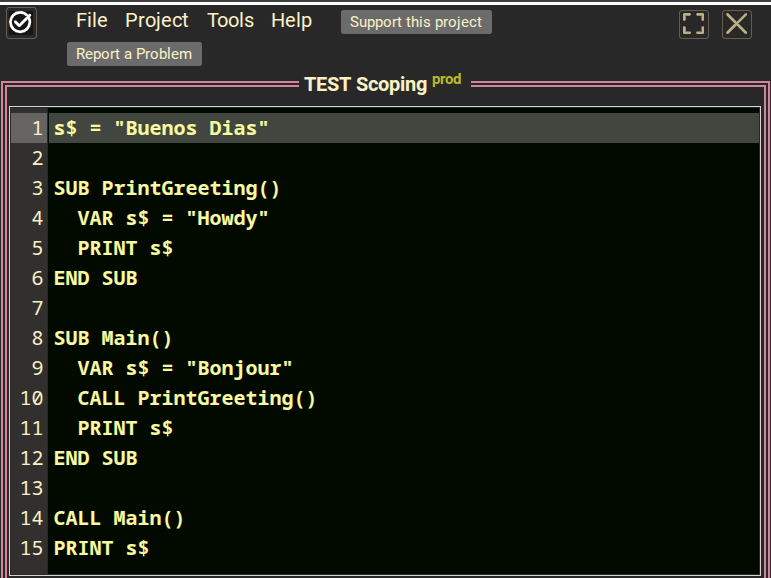Click on SUB PrintGreeting() line

(x=167, y=189)
